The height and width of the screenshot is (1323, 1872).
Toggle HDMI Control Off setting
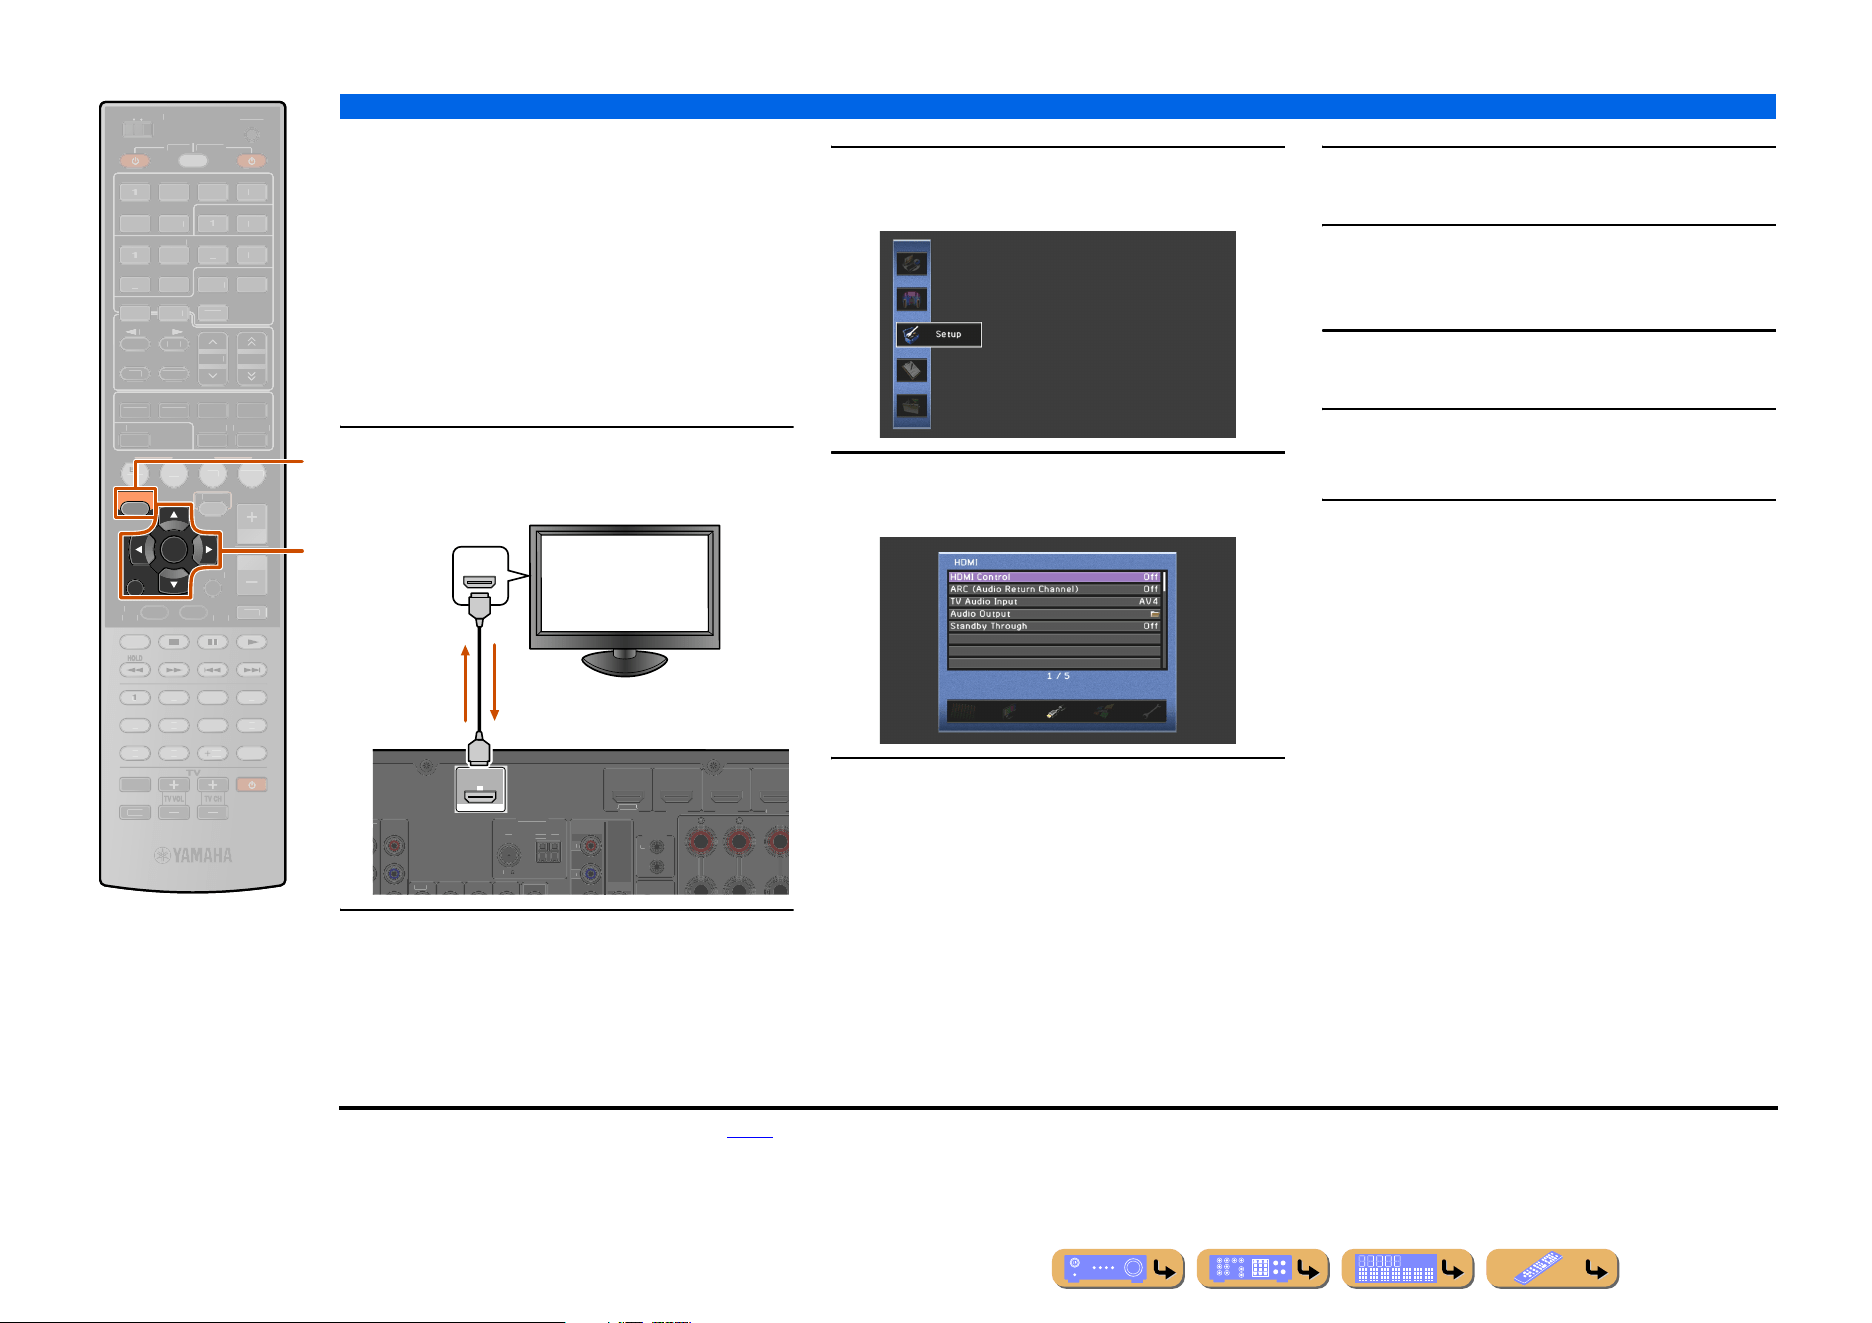click(1054, 577)
